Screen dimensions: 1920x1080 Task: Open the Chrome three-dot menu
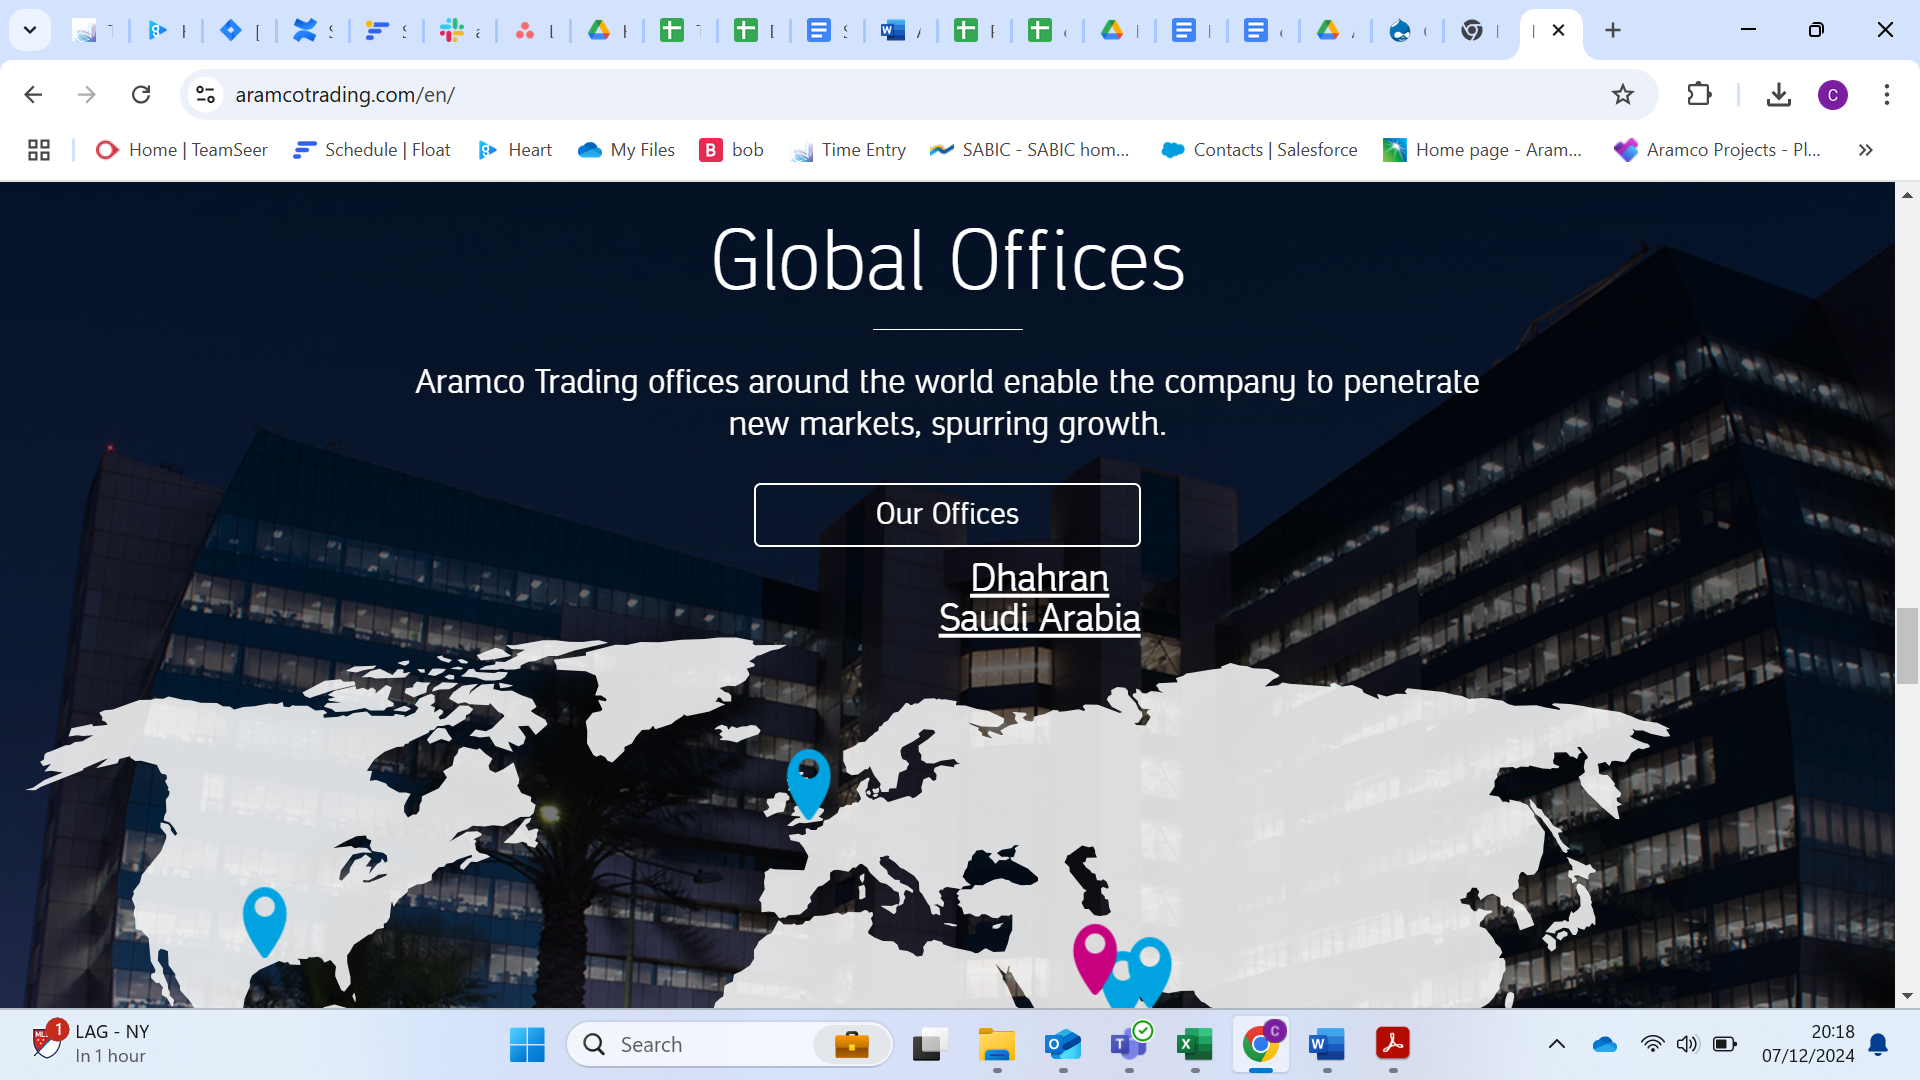[1886, 94]
